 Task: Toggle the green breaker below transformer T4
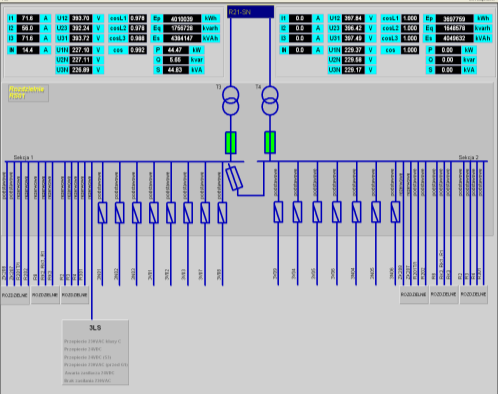click(270, 142)
